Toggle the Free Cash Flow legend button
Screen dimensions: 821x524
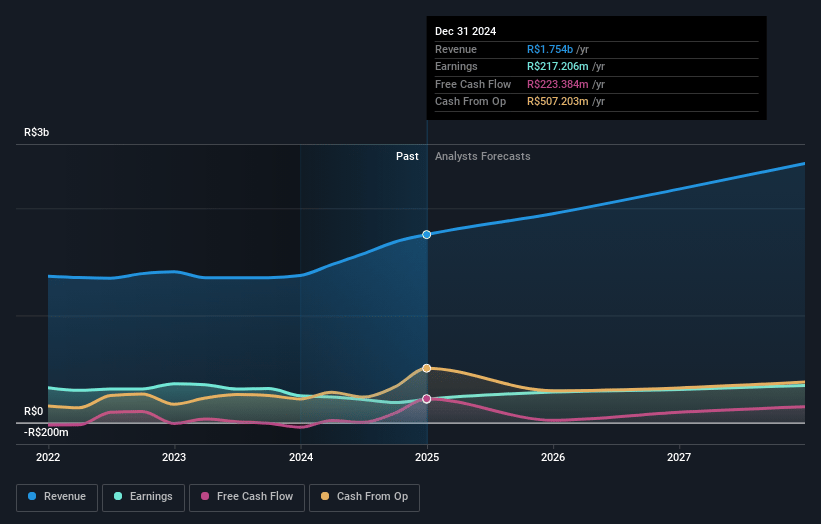pyautogui.click(x=247, y=497)
